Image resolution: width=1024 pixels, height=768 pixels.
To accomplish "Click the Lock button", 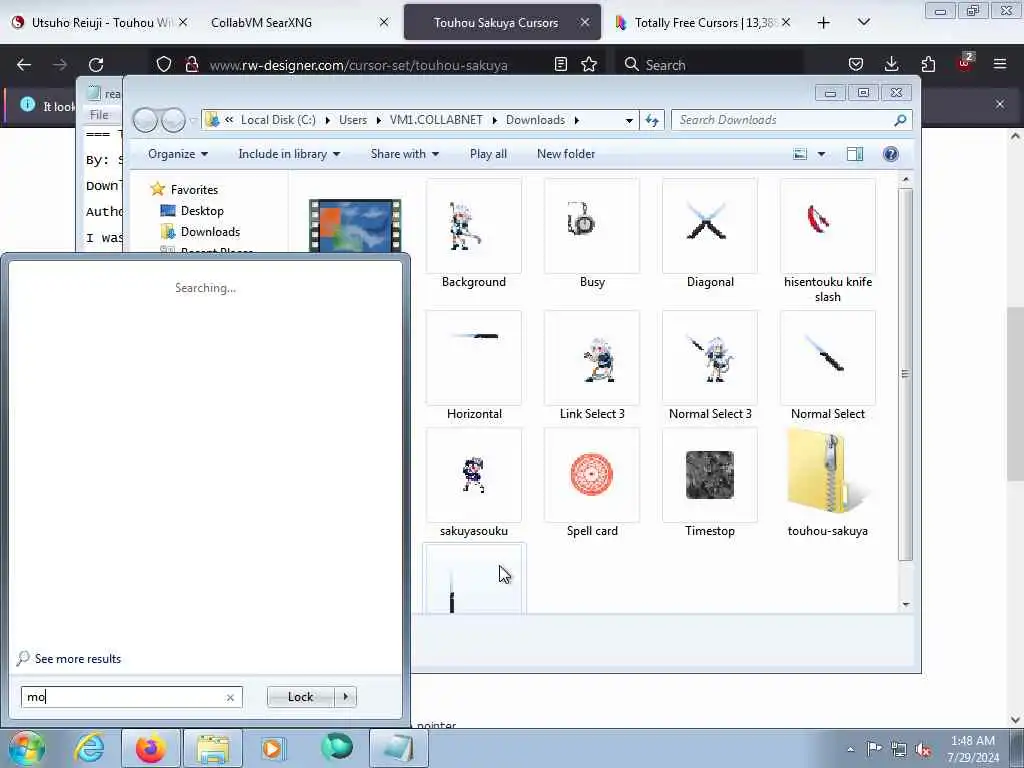I will pyautogui.click(x=300, y=697).
